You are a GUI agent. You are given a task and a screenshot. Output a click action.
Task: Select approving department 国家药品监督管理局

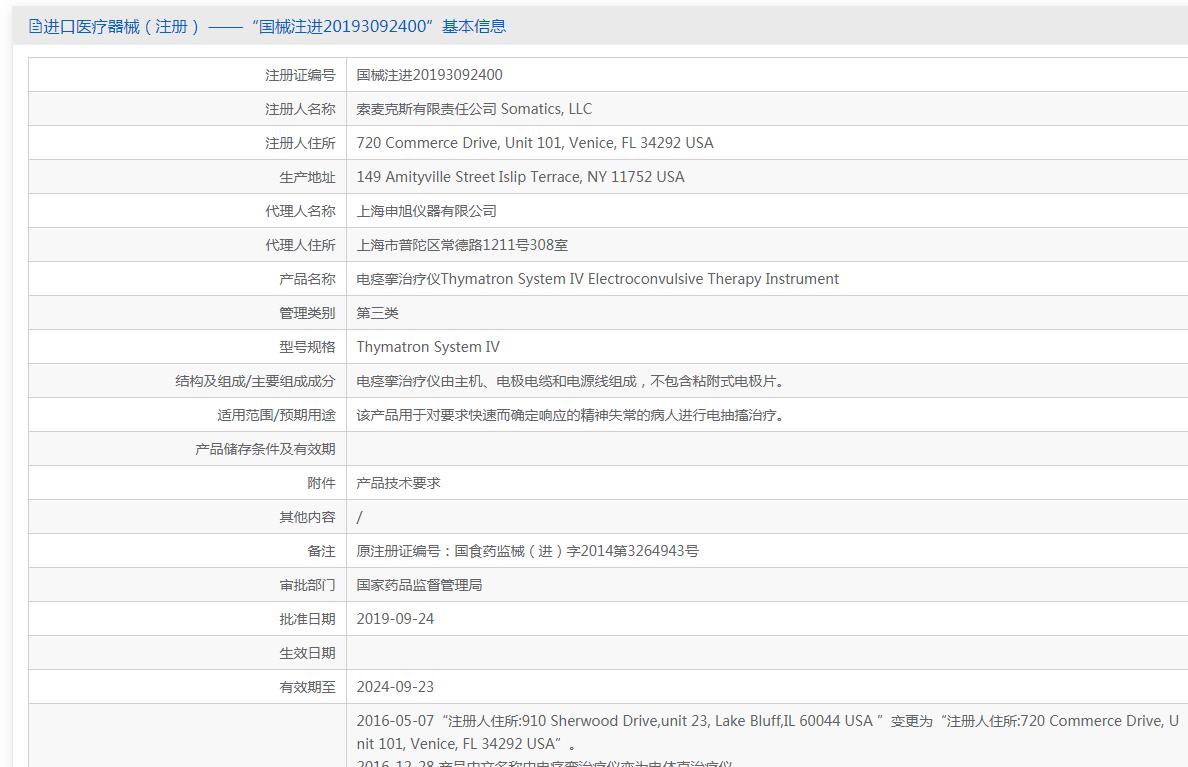(419, 586)
